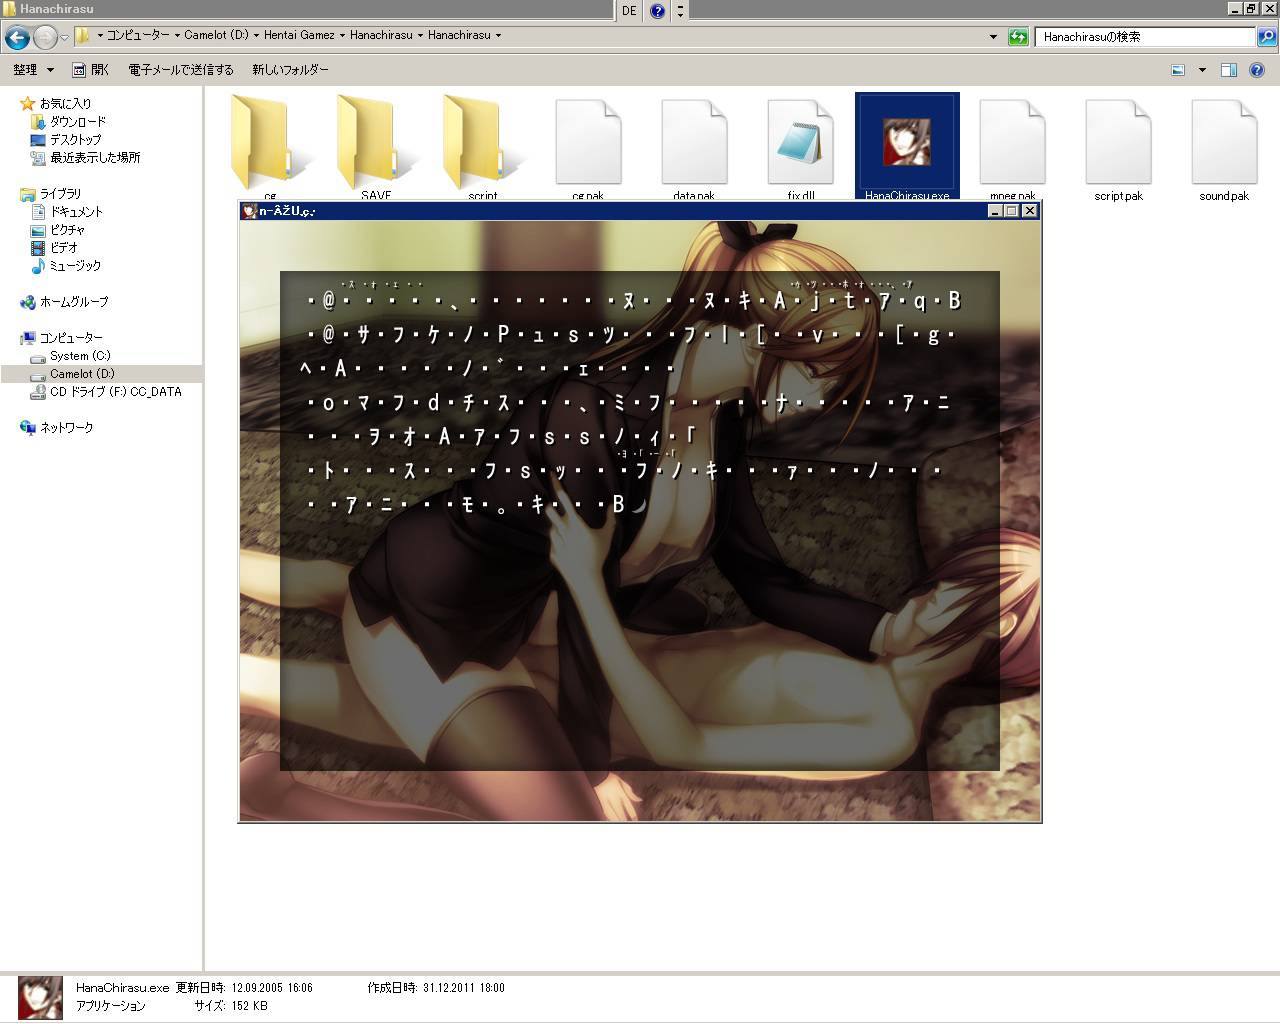Select the script.pak file icon
This screenshot has width=1280, height=1024.
(1118, 141)
